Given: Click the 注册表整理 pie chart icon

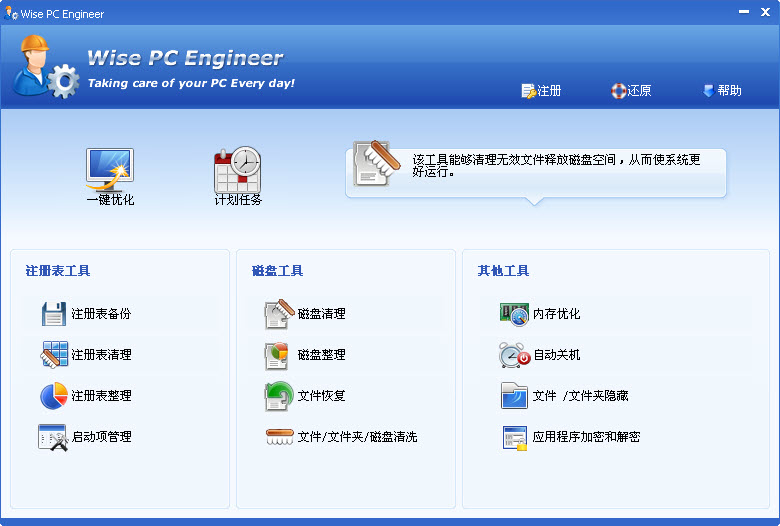Looking at the screenshot, I should tap(54, 396).
